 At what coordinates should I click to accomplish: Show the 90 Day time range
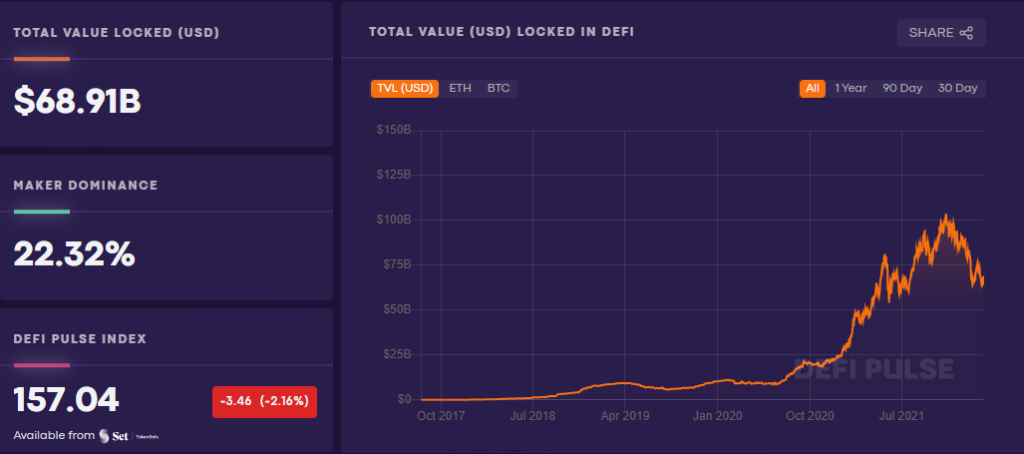(903, 88)
